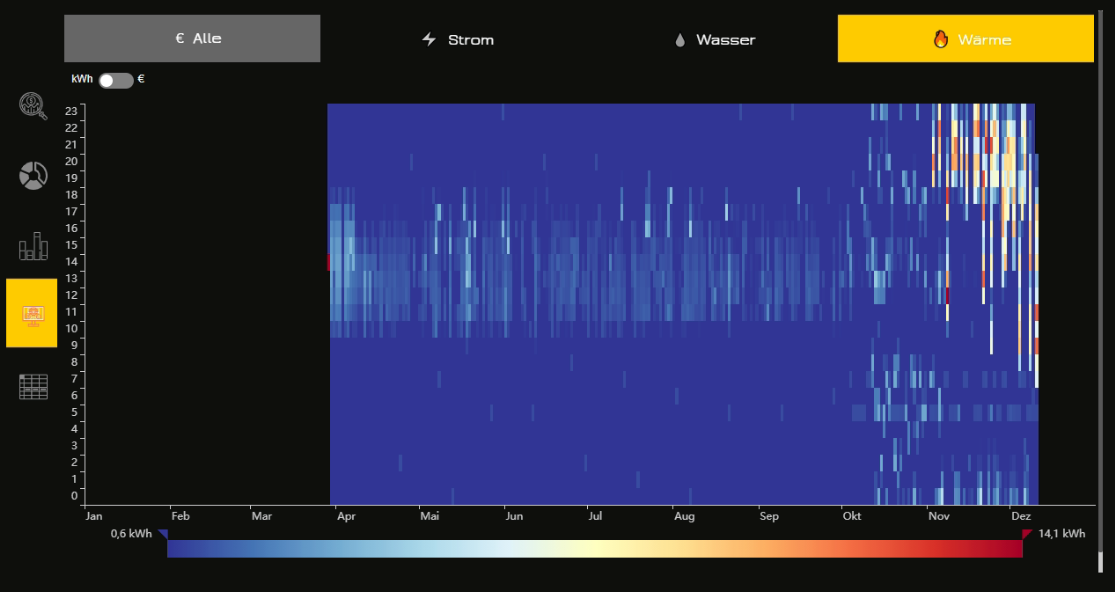The image size is (1115, 592).
Task: Click the heatmap area above the Jul label
Action: click(594, 304)
